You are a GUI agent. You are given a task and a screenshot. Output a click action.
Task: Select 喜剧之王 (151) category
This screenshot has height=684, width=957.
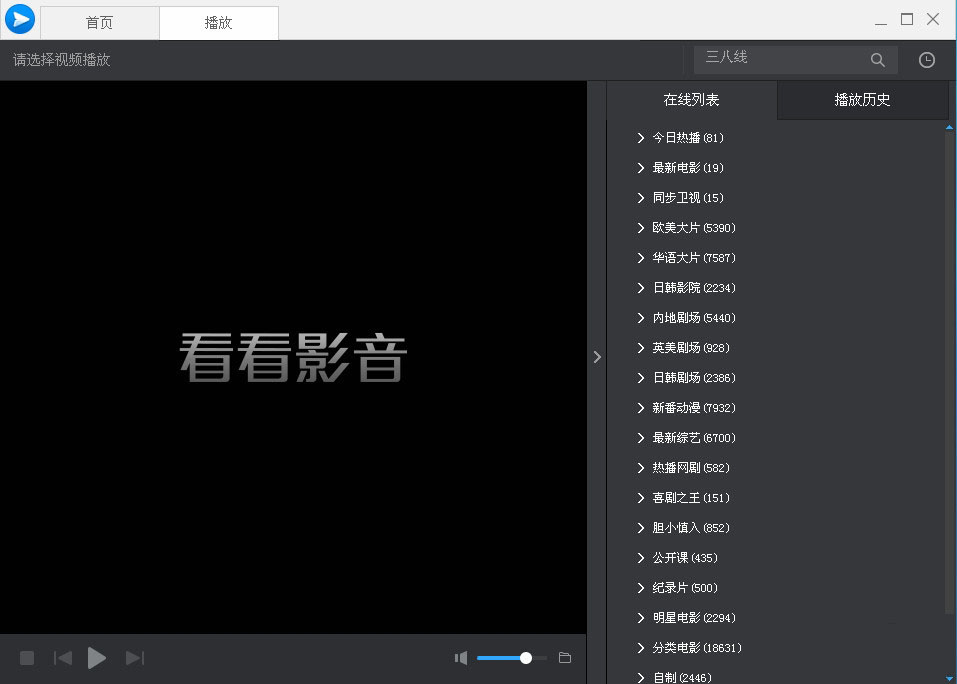pyautogui.click(x=690, y=498)
